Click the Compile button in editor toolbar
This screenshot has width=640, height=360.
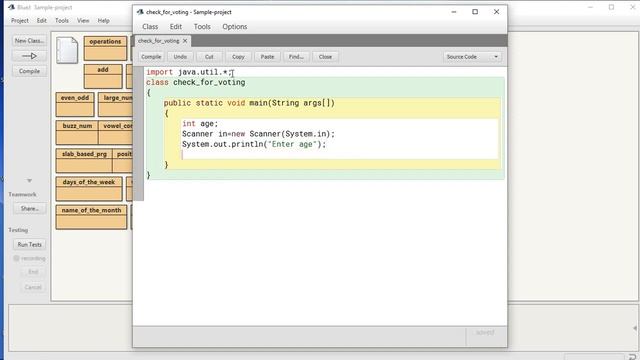tap(151, 57)
